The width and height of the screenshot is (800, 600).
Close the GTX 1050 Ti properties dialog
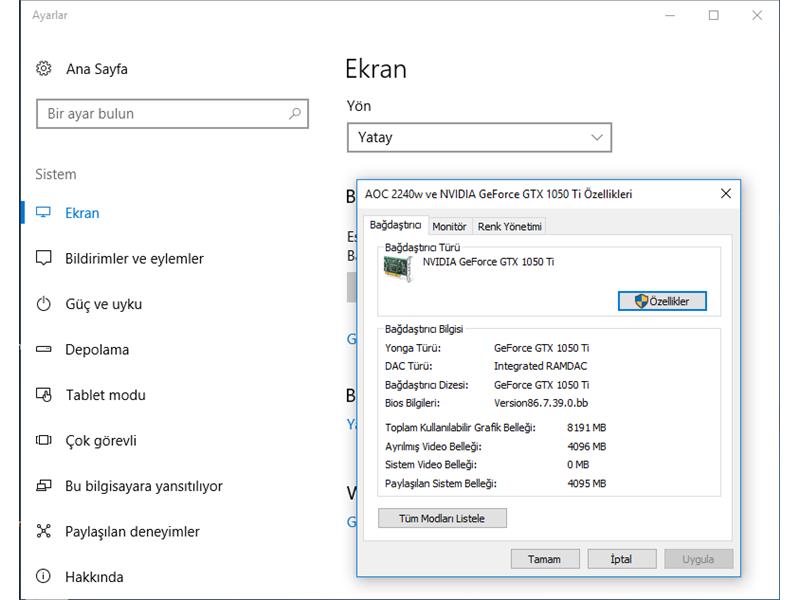(x=726, y=193)
